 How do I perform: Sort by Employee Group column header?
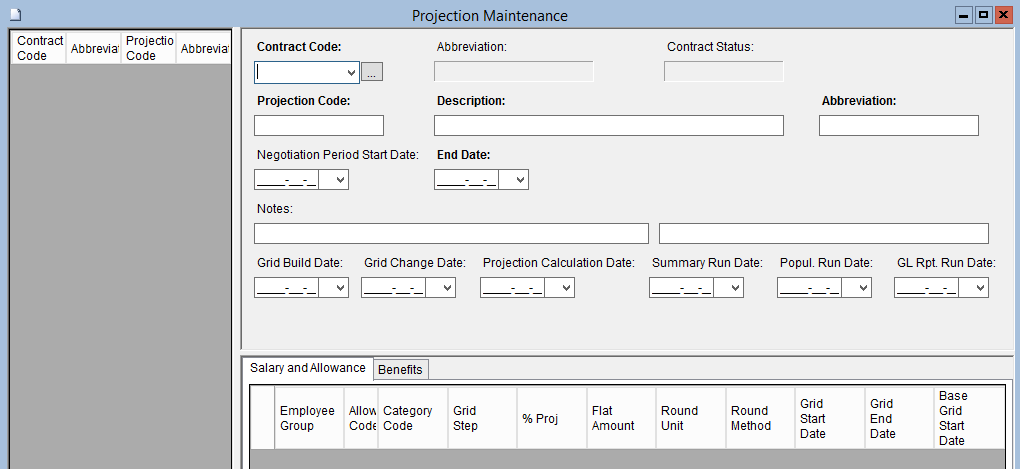pyautogui.click(x=308, y=418)
